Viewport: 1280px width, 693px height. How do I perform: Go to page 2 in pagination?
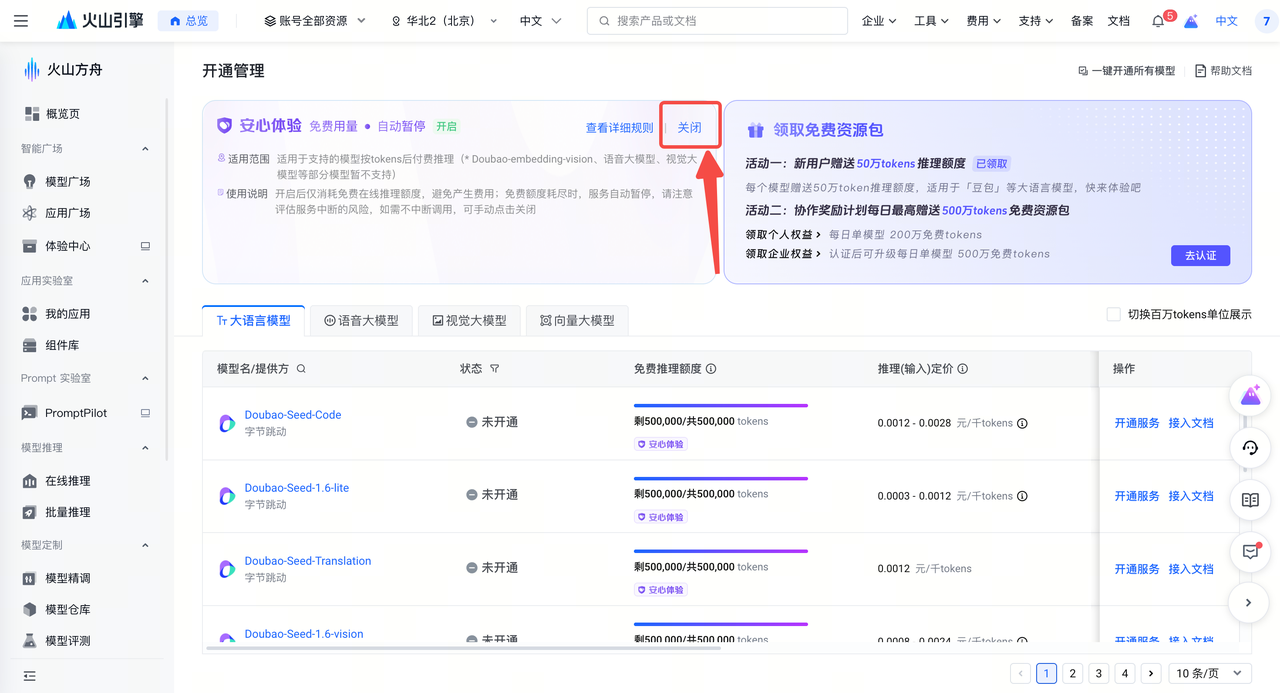click(x=1072, y=673)
